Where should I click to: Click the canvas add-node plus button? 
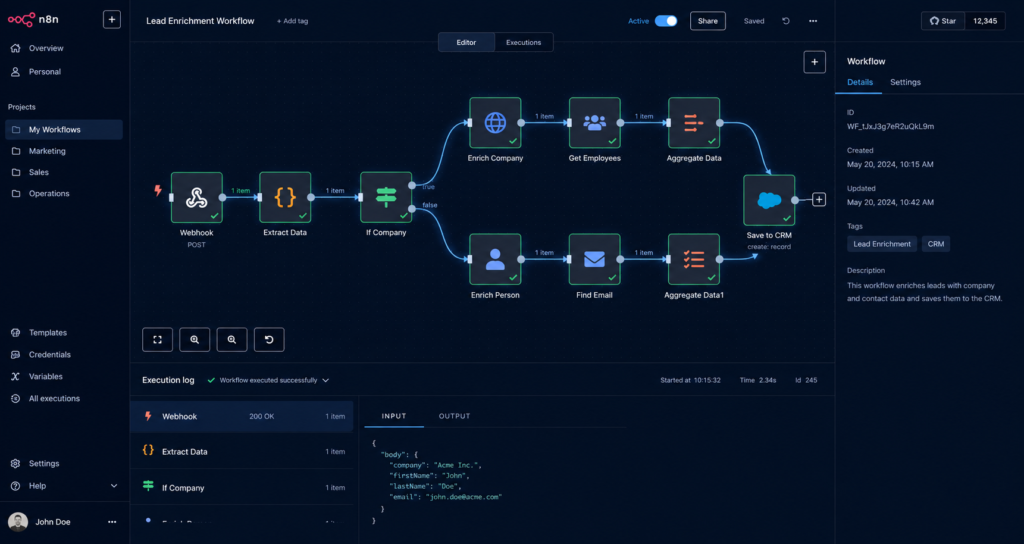[x=814, y=62]
